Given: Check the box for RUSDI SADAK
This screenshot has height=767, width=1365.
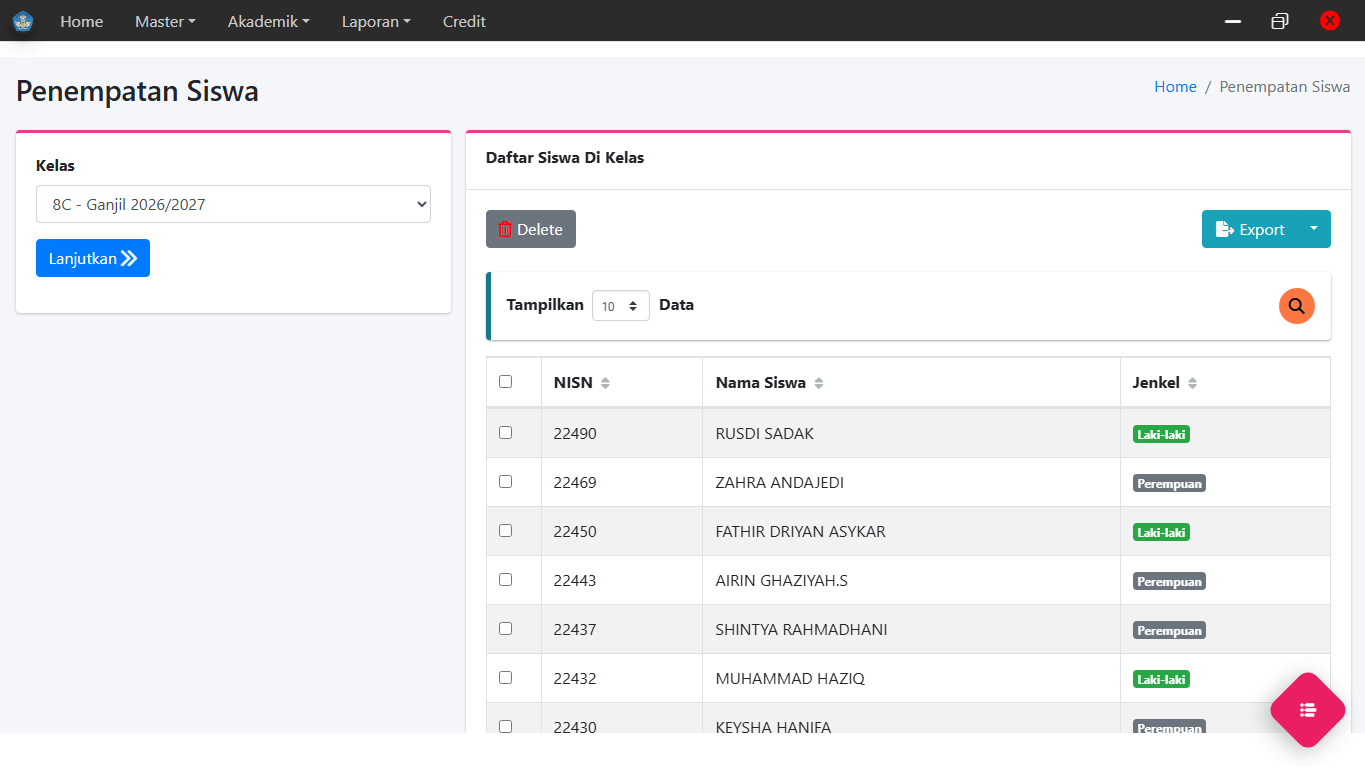Looking at the screenshot, I should (505, 433).
